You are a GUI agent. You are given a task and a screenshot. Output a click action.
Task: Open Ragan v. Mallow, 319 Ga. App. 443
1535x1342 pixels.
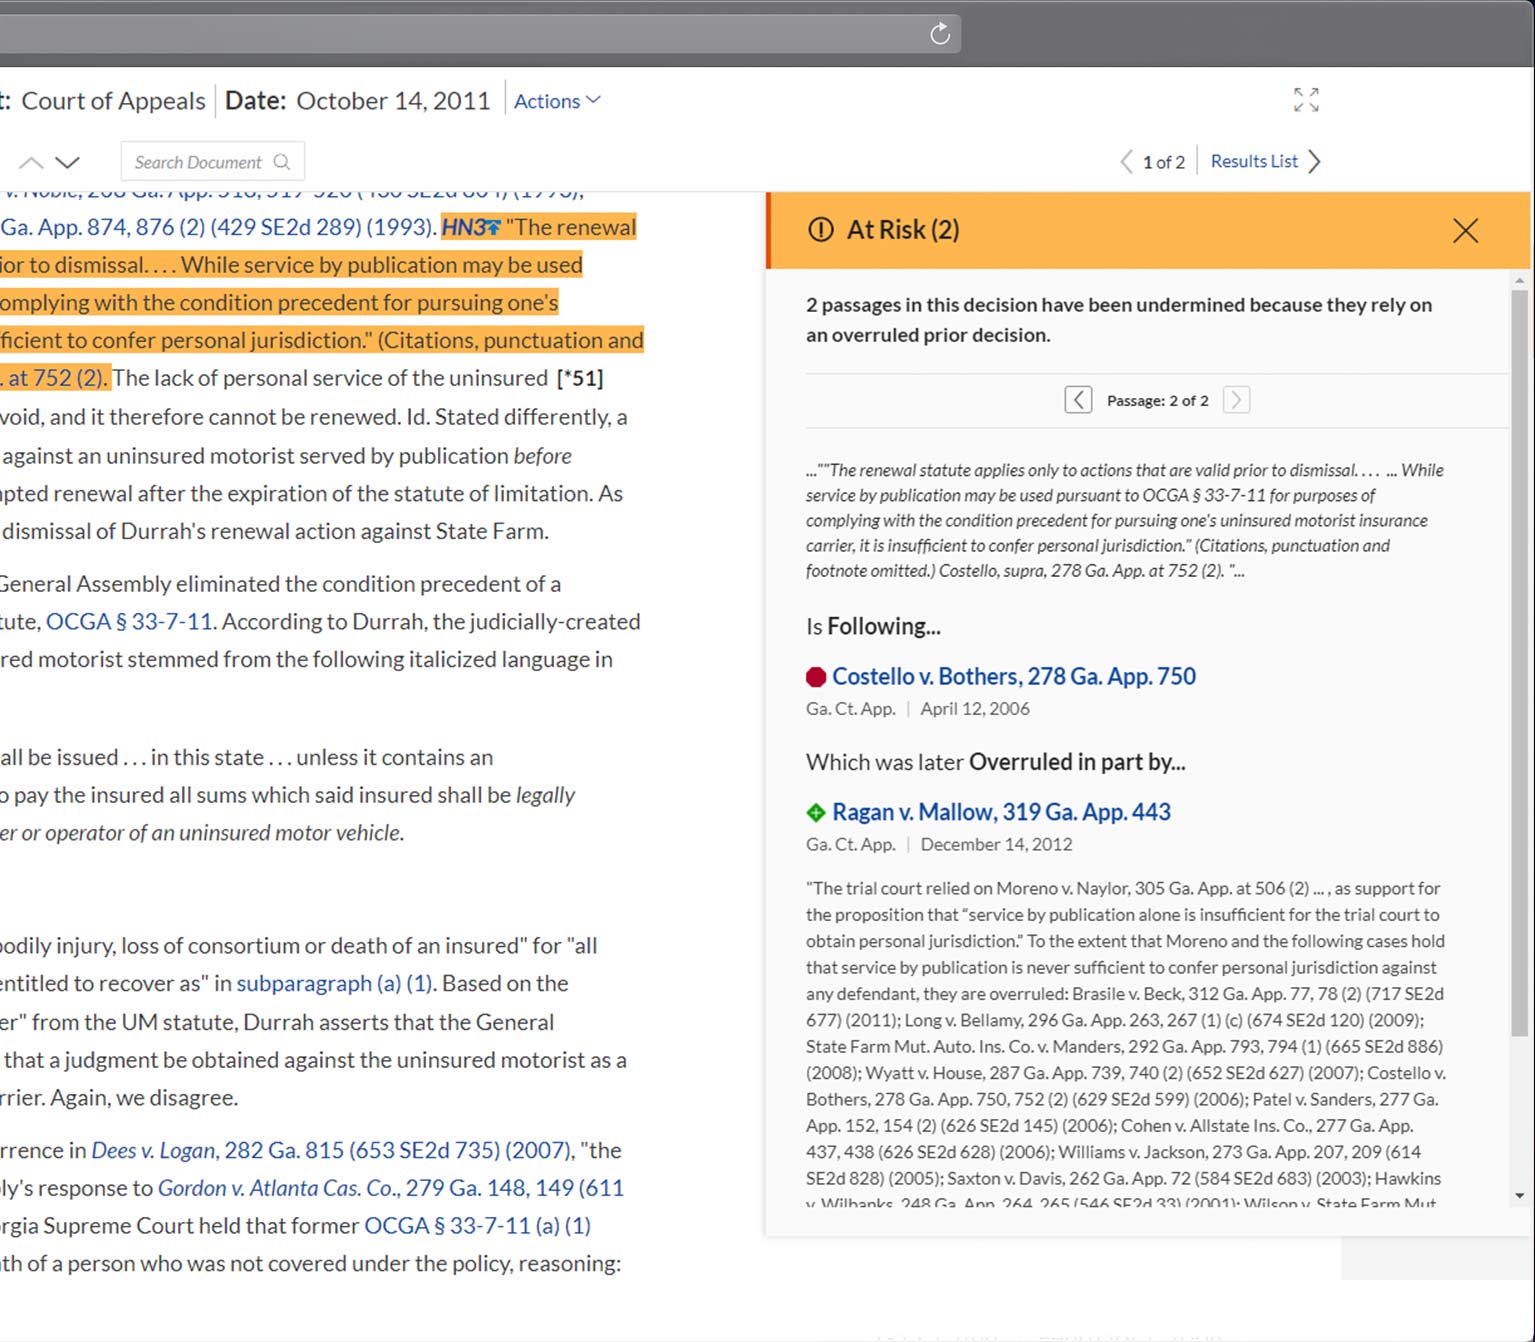1001,812
